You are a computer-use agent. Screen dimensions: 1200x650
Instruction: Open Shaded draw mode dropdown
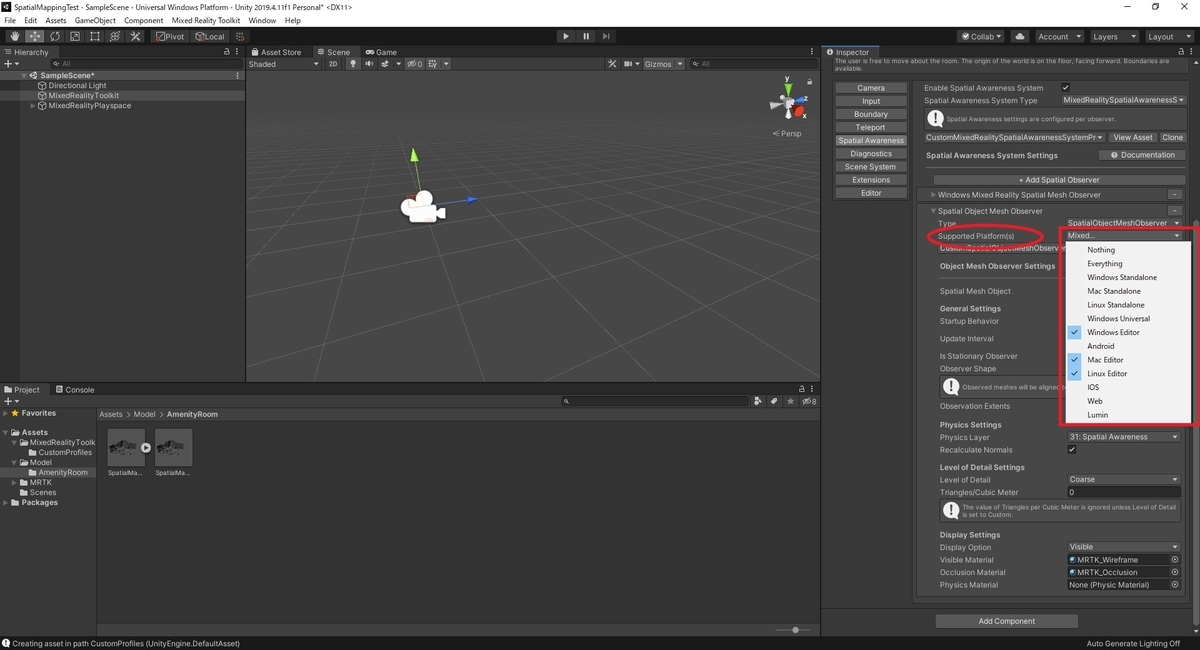pos(283,64)
